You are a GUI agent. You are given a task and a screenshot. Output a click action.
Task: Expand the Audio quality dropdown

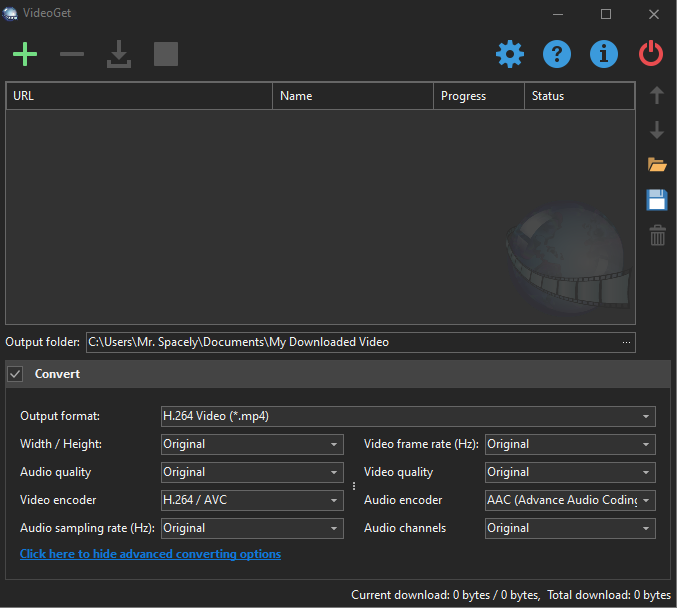point(252,472)
